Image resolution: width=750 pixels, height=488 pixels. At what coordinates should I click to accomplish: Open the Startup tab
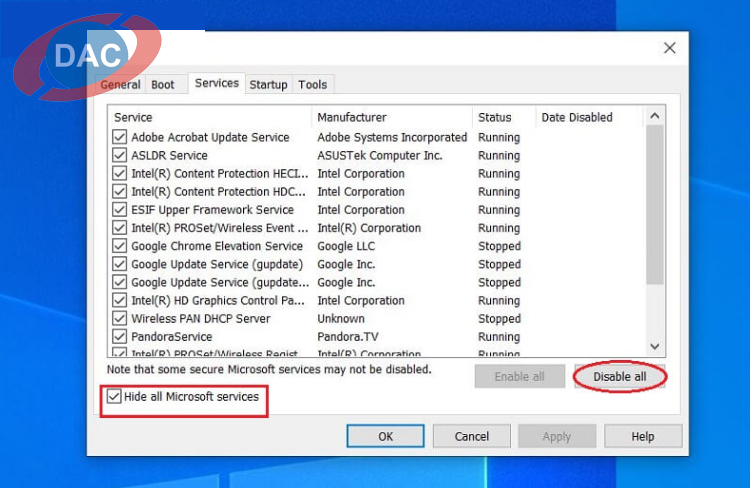coord(268,85)
